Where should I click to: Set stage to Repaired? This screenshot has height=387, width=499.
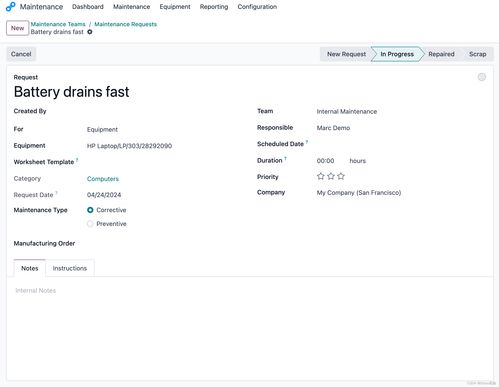(441, 54)
